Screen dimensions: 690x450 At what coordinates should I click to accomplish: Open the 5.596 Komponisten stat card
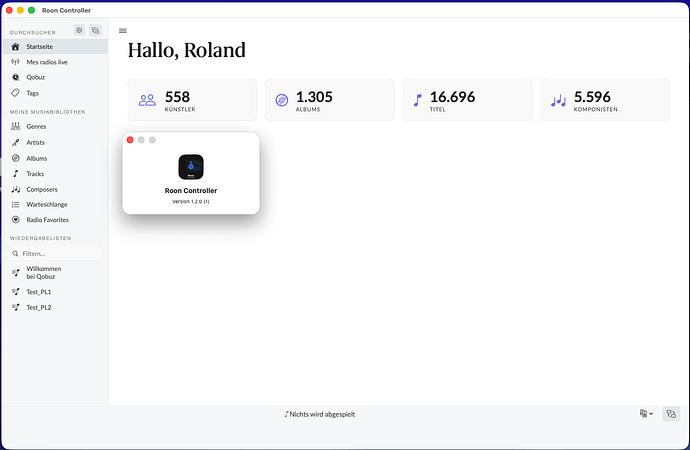click(605, 100)
